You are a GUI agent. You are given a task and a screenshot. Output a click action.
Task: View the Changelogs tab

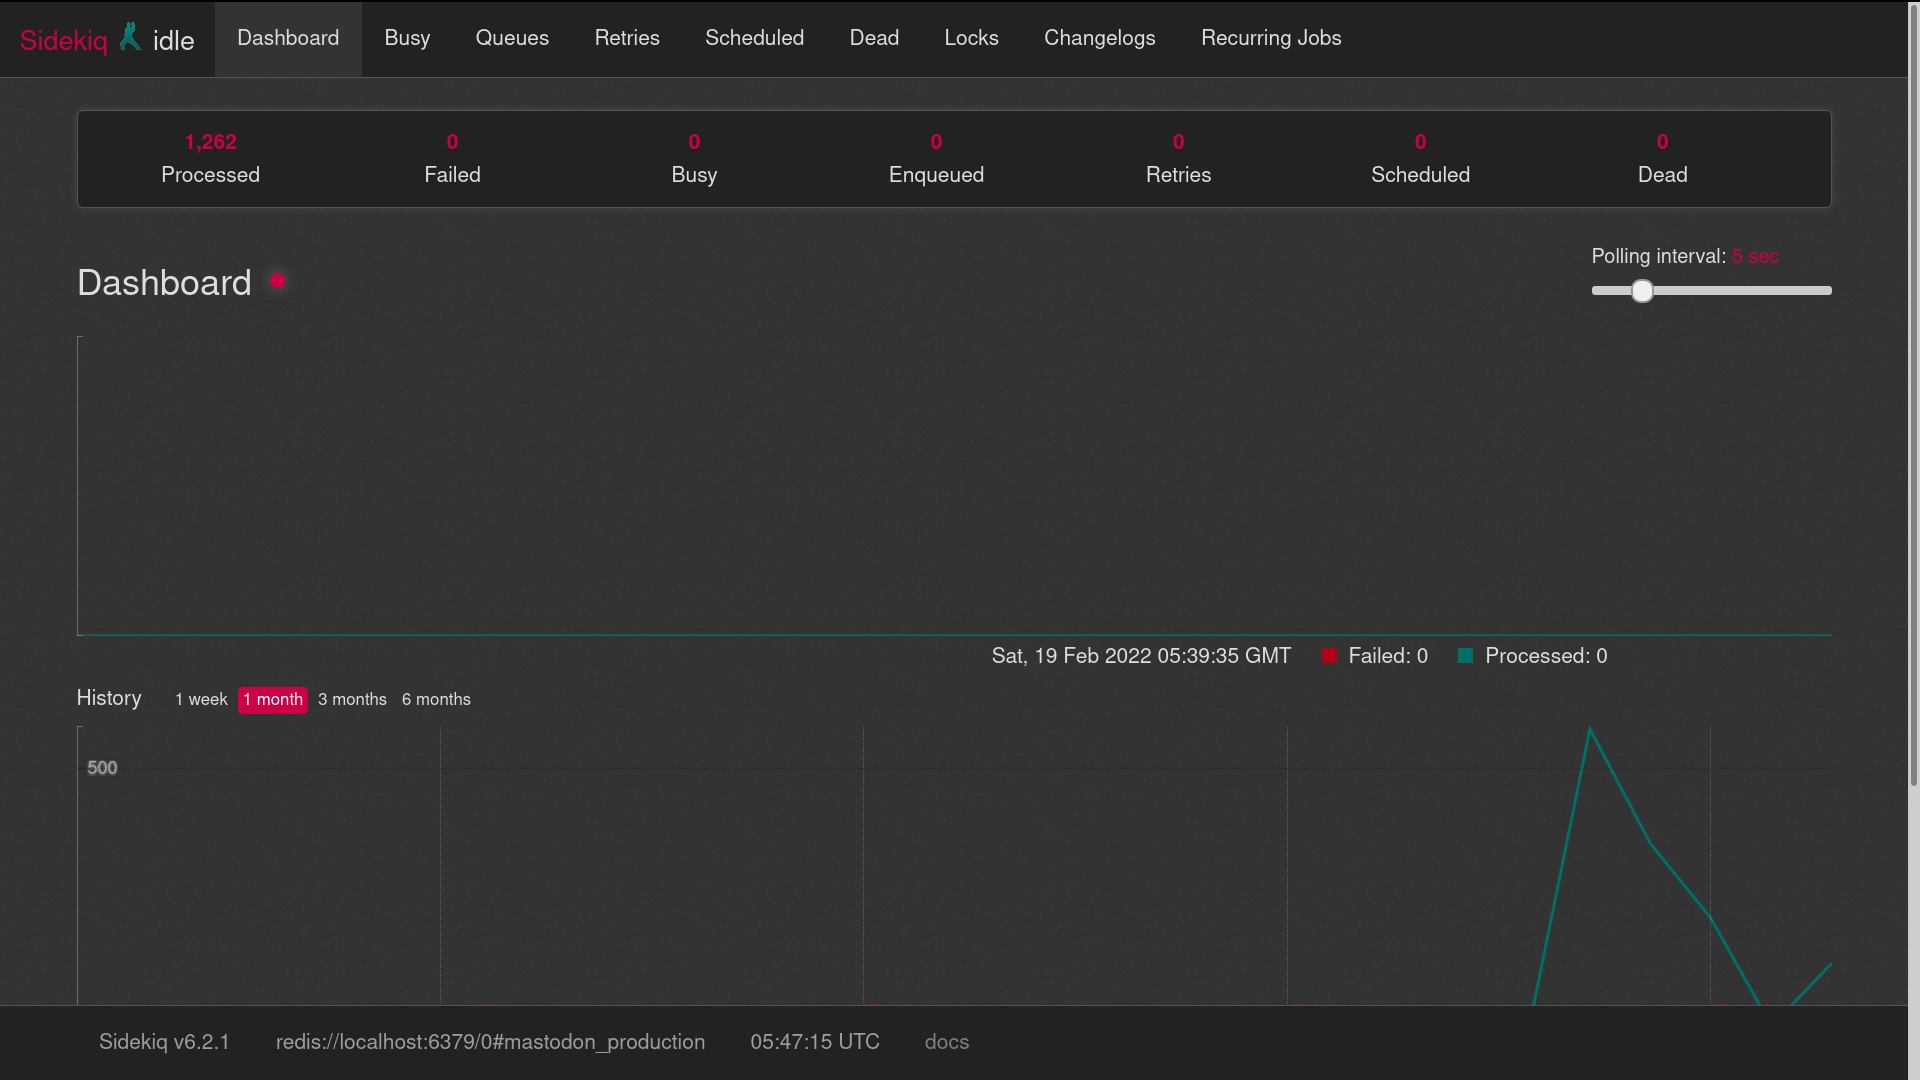[1099, 38]
